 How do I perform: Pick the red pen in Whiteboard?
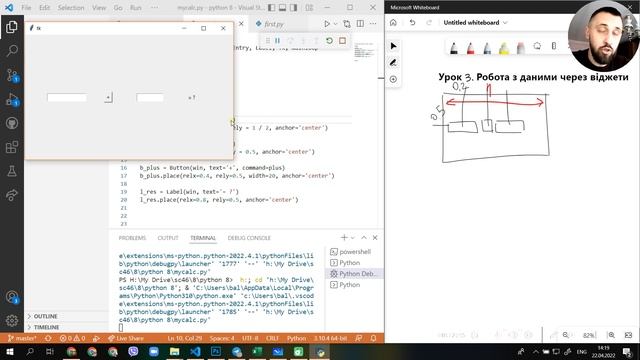click(x=471, y=48)
